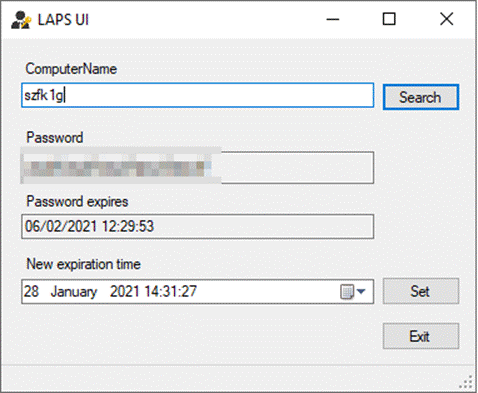The width and height of the screenshot is (478, 393).
Task: Click the Search button
Action: (421, 97)
